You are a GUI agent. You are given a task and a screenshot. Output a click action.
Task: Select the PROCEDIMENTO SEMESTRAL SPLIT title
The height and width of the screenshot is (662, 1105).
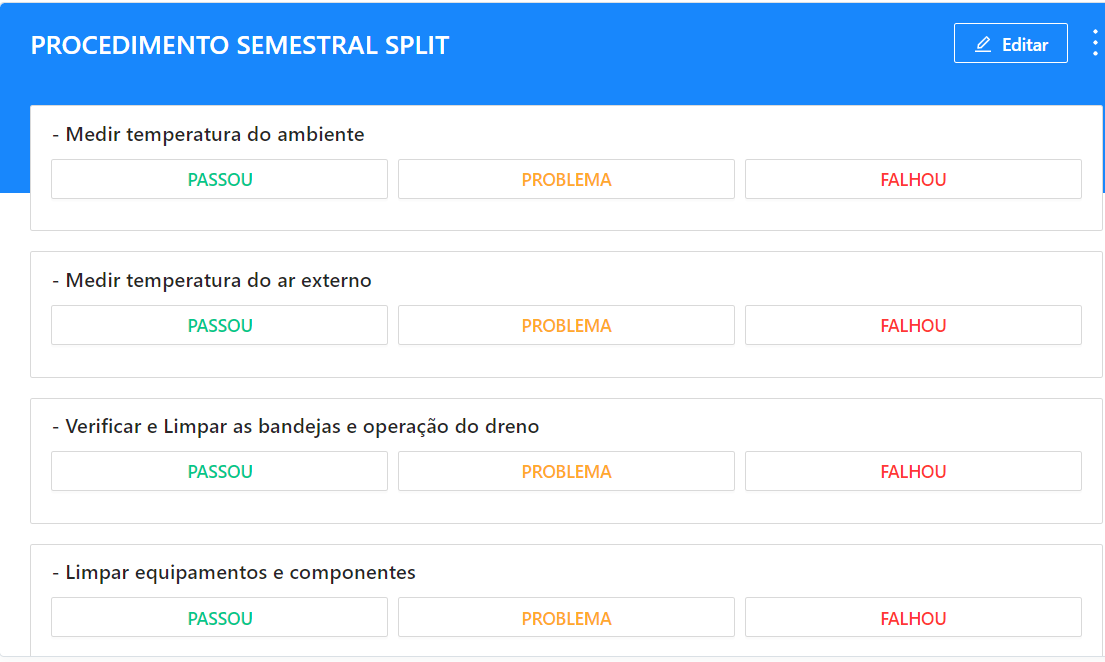239,44
